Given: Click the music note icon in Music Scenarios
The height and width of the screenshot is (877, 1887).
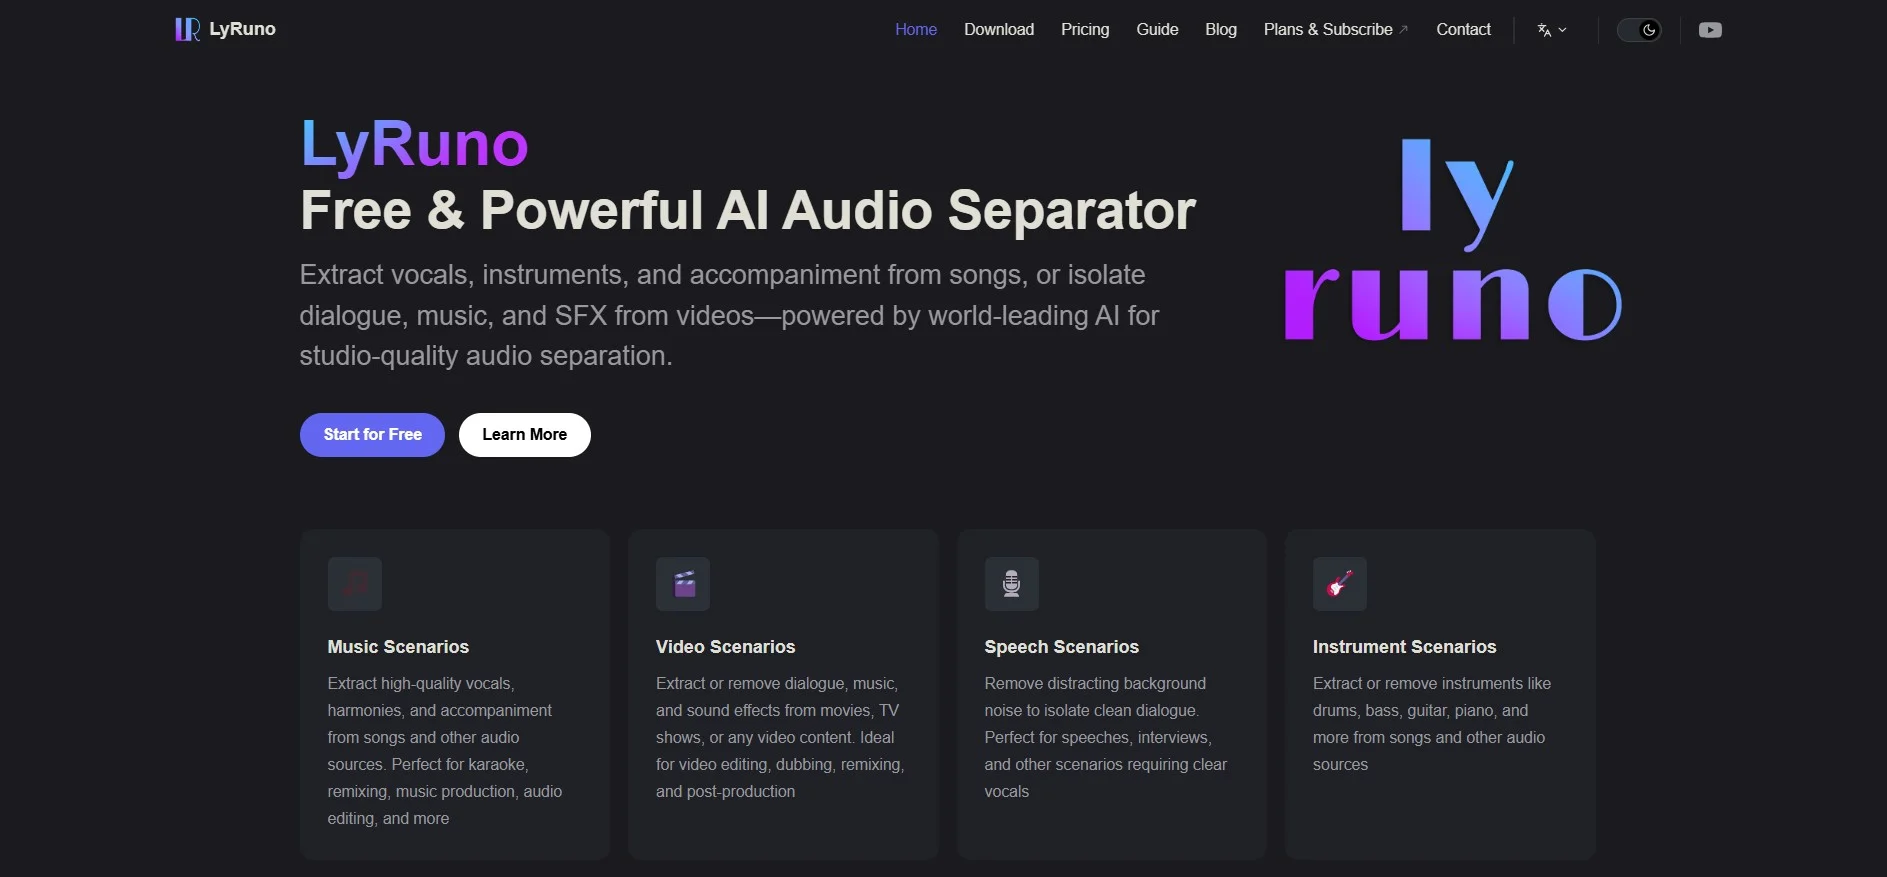Looking at the screenshot, I should pyautogui.click(x=355, y=584).
